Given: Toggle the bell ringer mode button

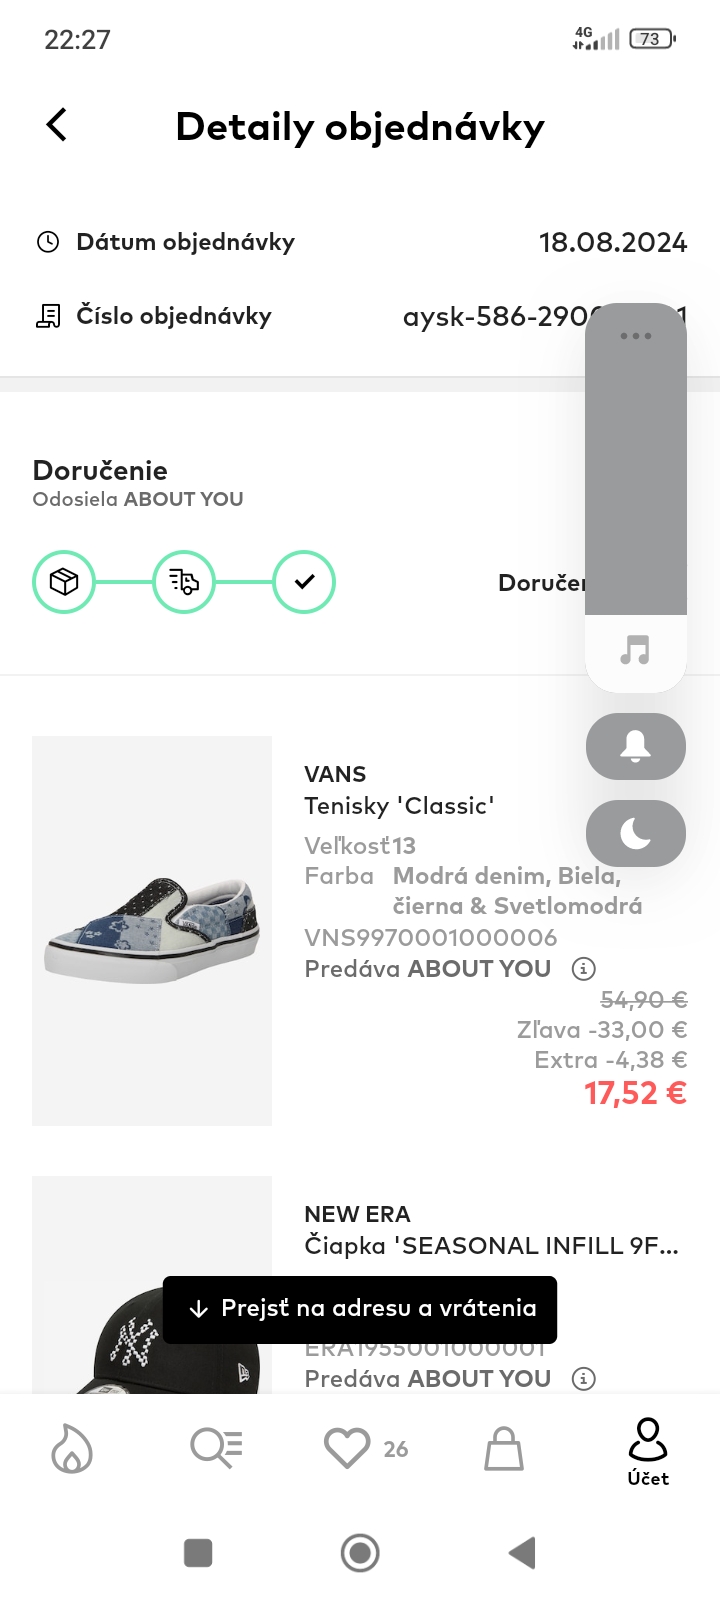Looking at the screenshot, I should pos(635,746).
